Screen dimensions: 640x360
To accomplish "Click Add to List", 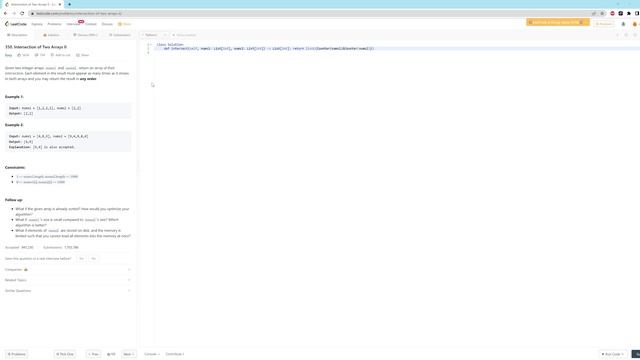I will pyautogui.click(x=60, y=55).
